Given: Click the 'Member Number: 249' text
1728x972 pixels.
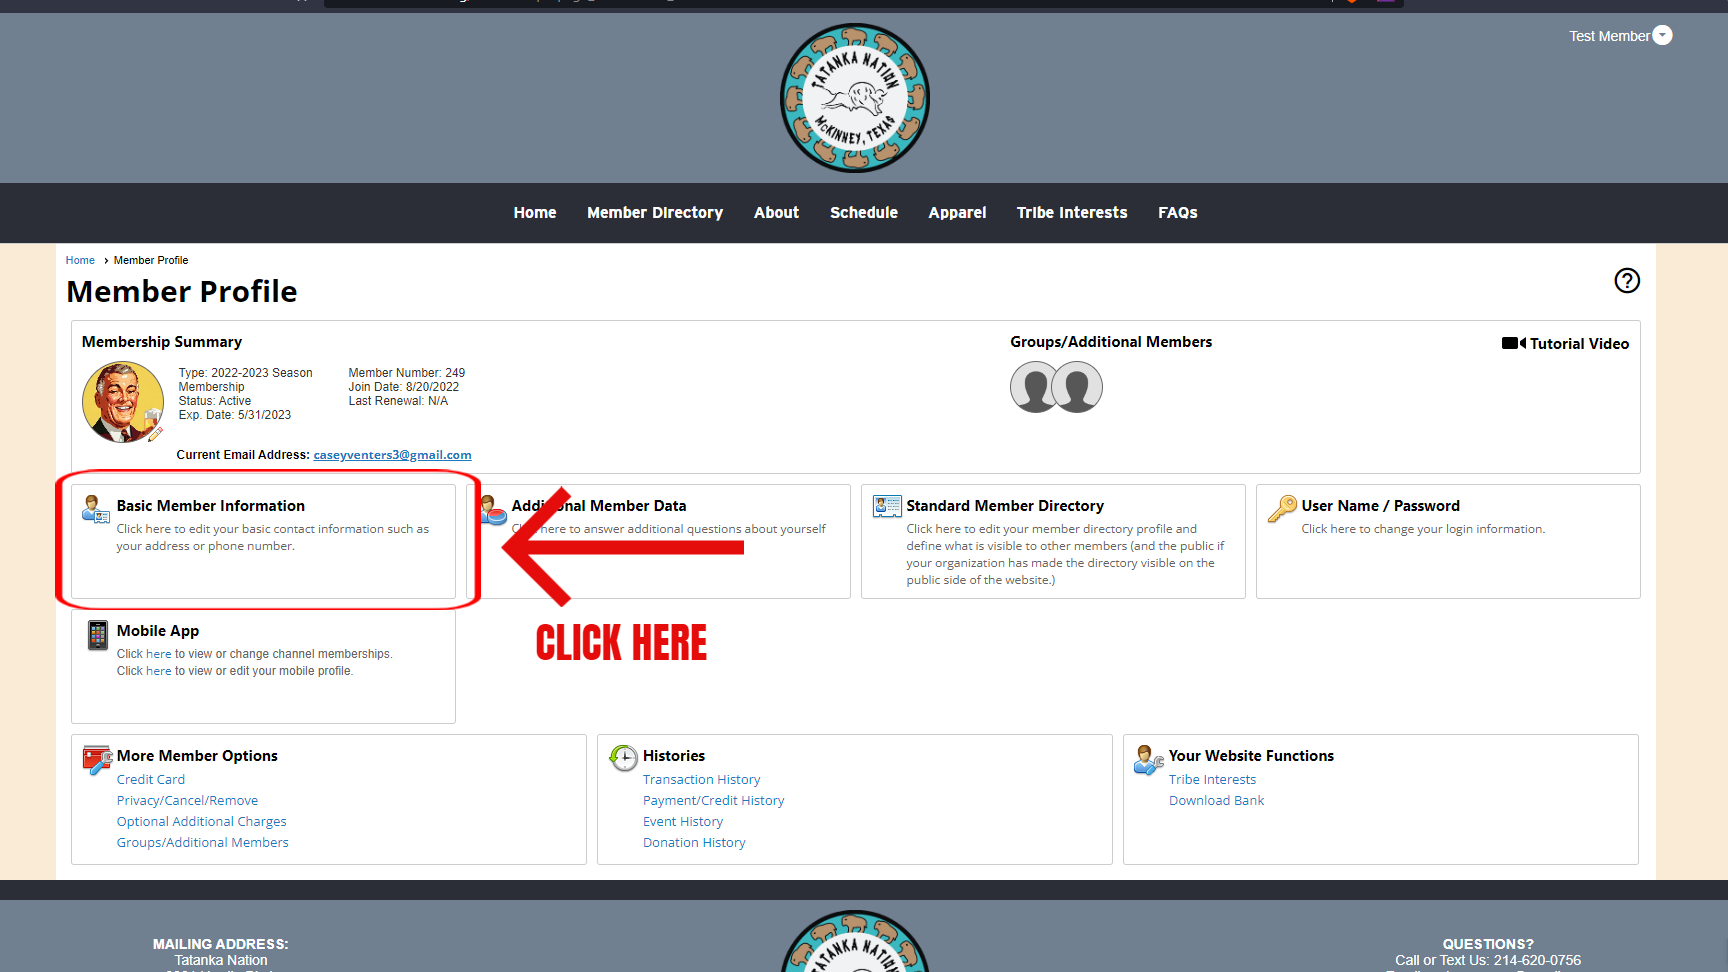Looking at the screenshot, I should [x=407, y=373].
